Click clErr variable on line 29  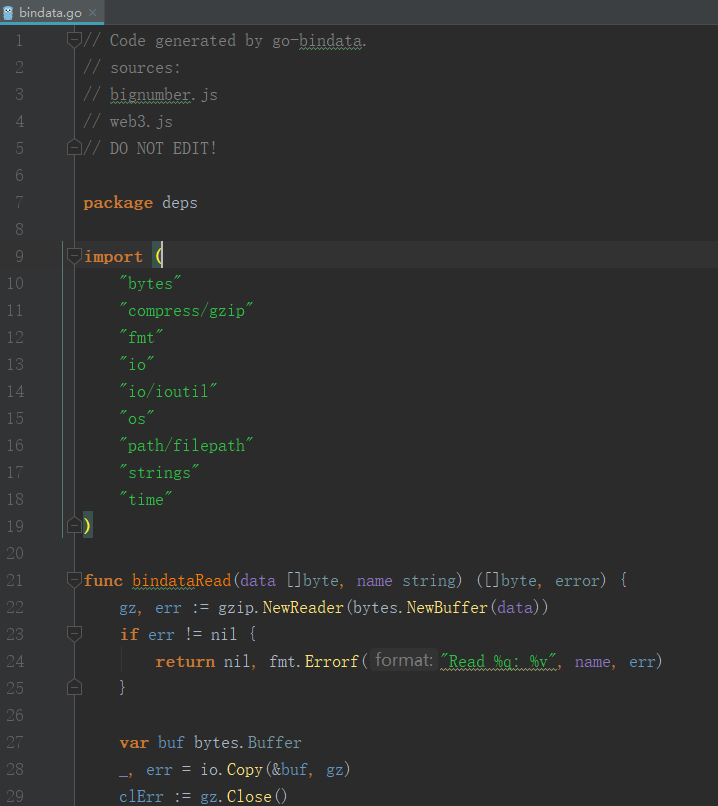(x=141, y=796)
